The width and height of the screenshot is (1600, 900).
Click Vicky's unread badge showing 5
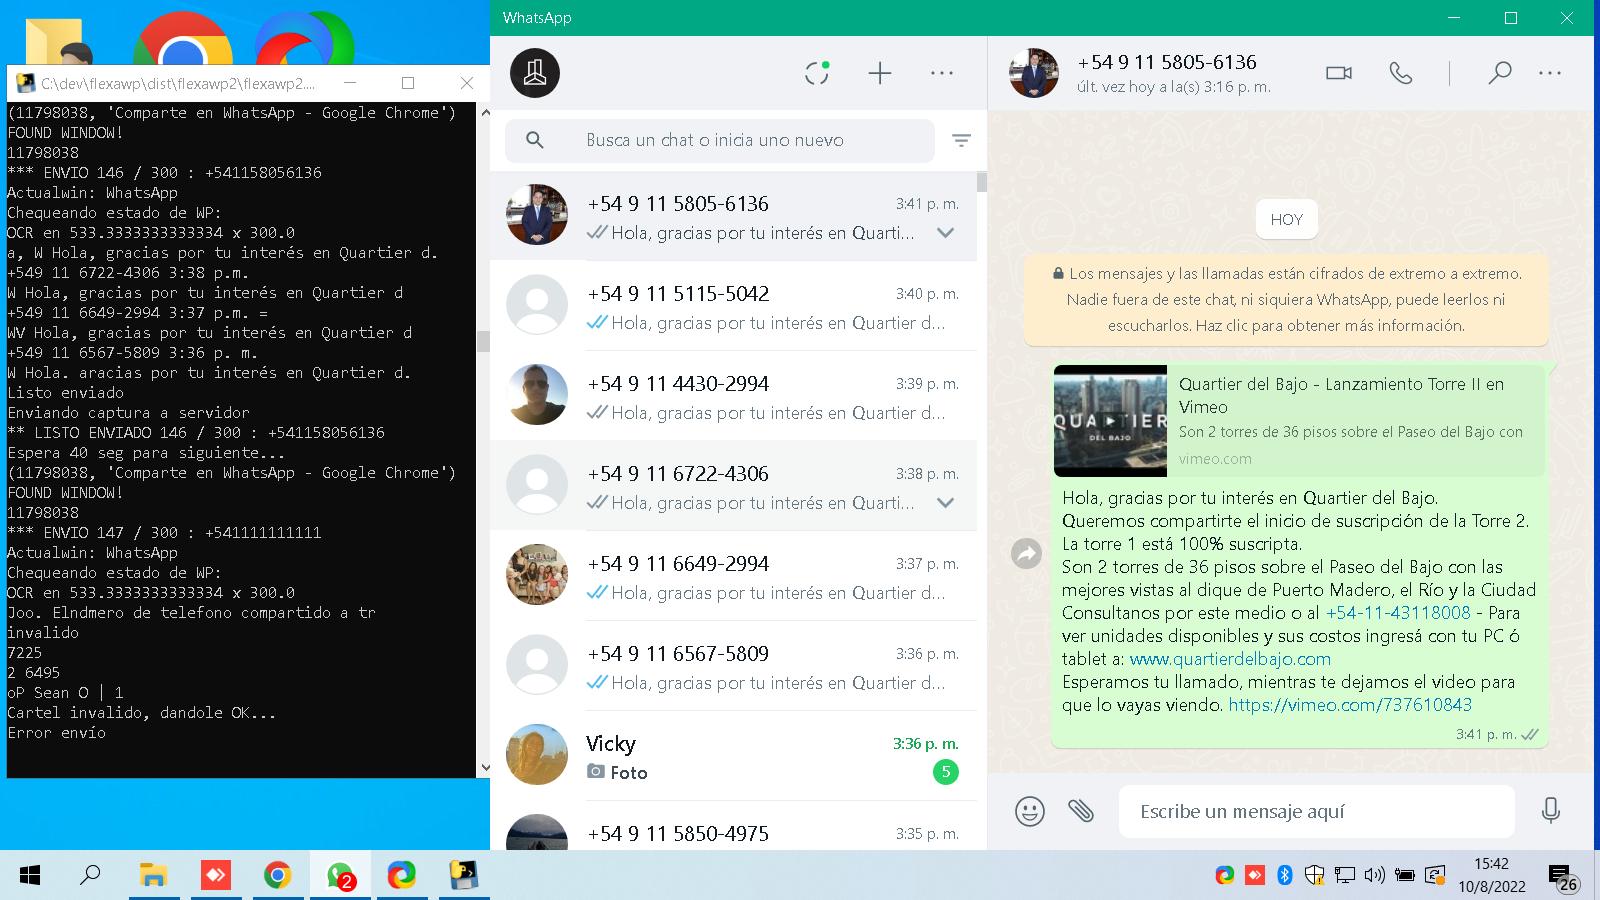(945, 772)
